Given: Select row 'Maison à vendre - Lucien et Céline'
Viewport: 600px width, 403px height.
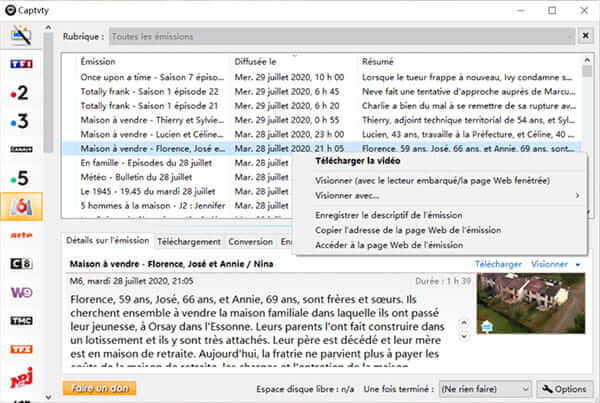Looking at the screenshot, I should point(321,134).
